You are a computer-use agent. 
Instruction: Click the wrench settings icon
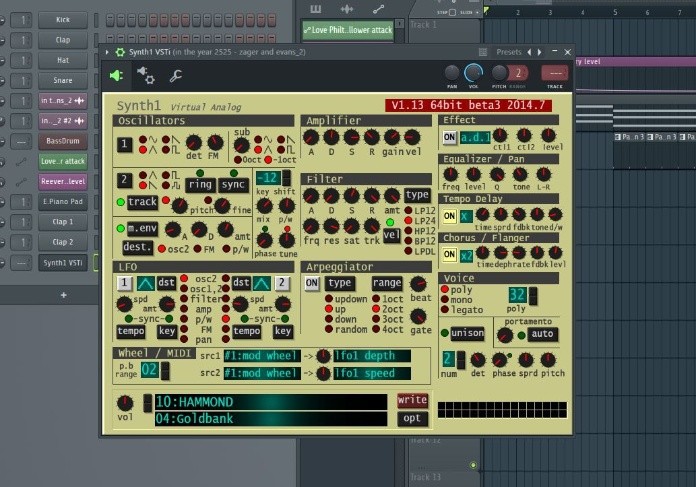coord(175,76)
